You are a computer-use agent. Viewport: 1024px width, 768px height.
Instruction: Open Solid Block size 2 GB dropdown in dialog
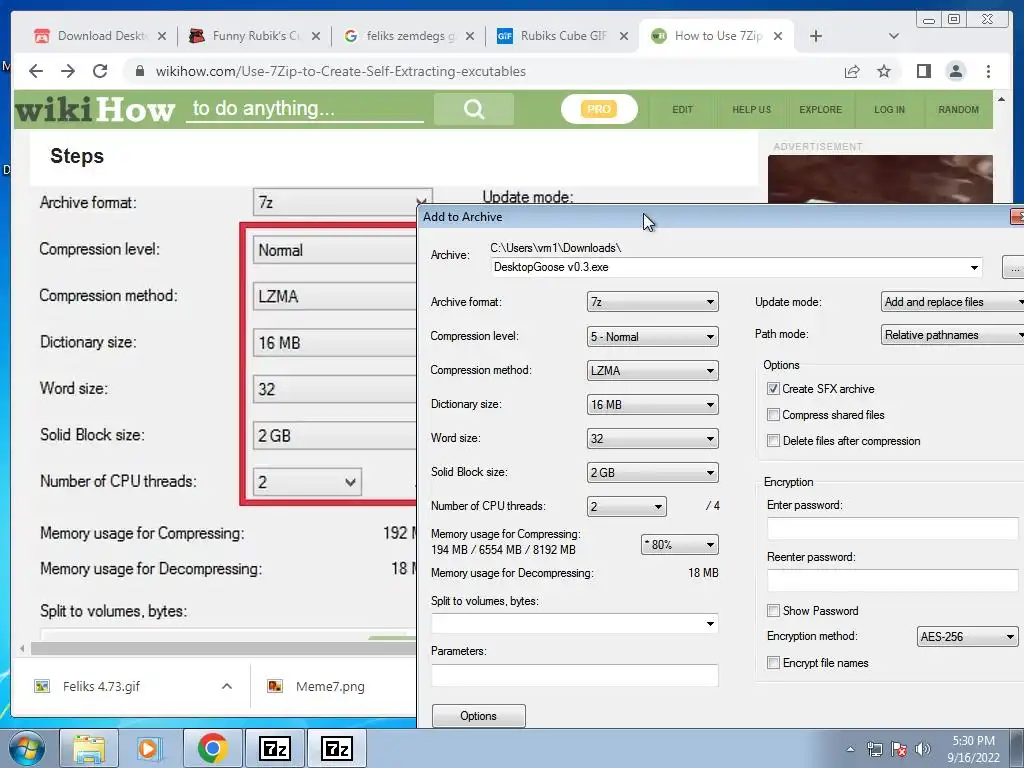[652, 472]
